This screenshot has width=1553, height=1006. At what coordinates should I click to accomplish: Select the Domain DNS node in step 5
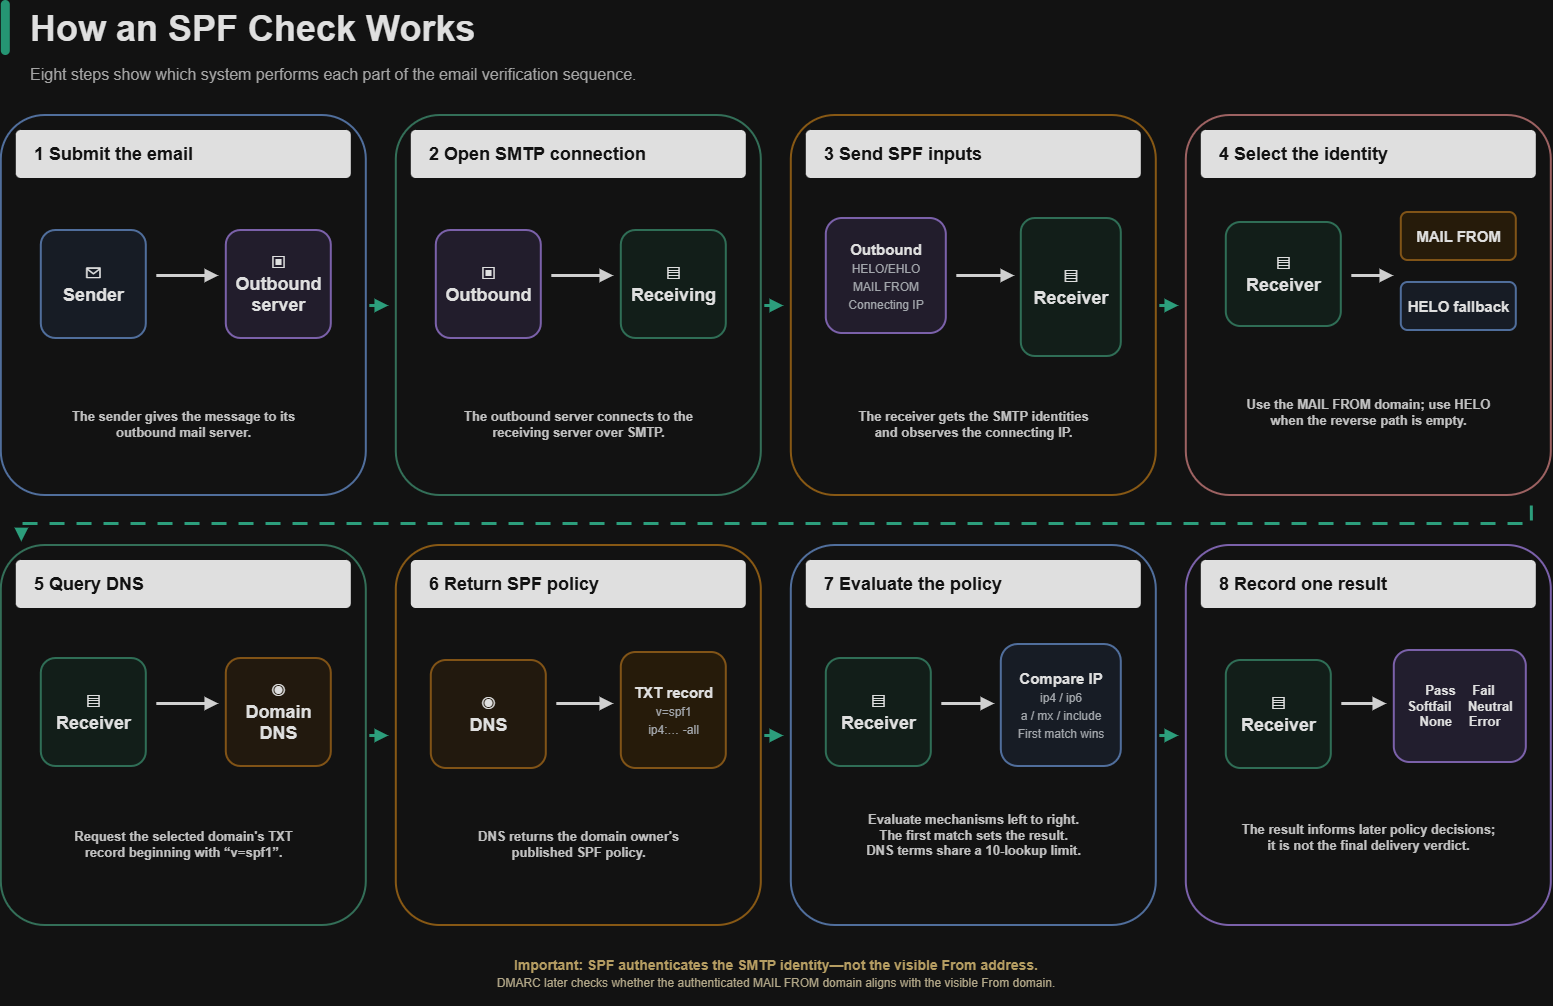click(x=278, y=712)
